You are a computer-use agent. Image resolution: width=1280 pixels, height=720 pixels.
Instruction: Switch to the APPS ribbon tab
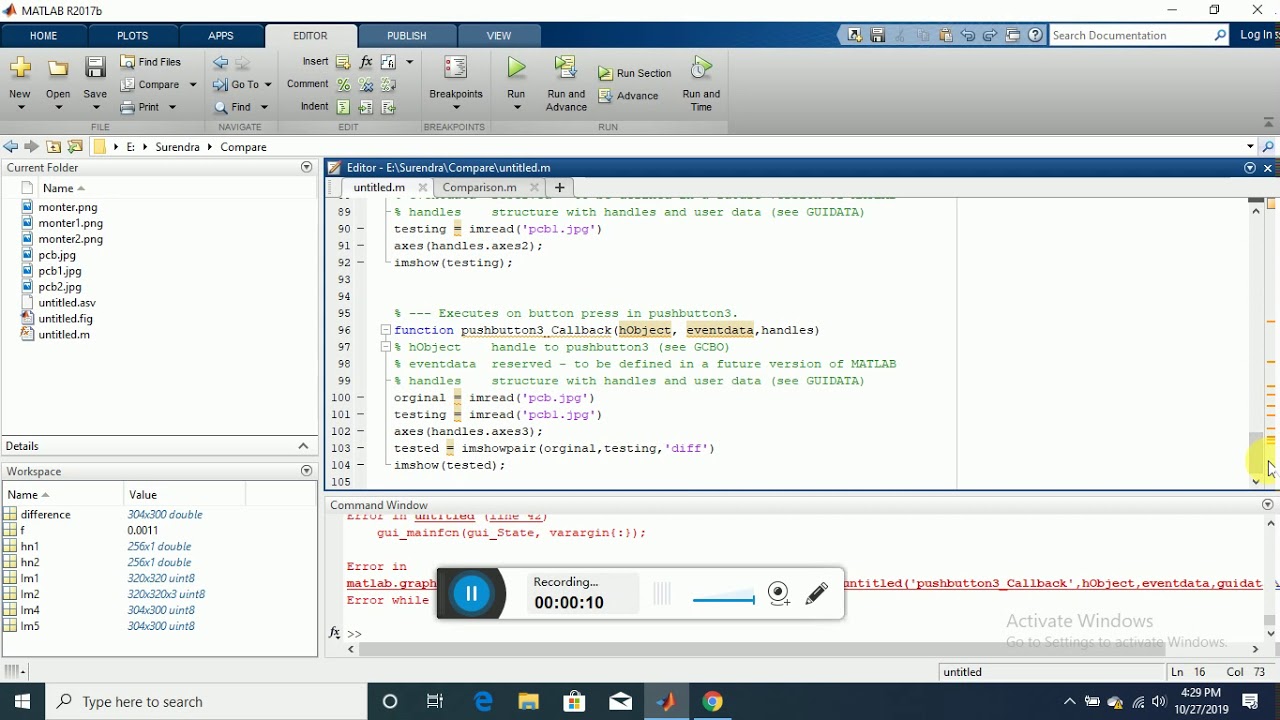[221, 36]
